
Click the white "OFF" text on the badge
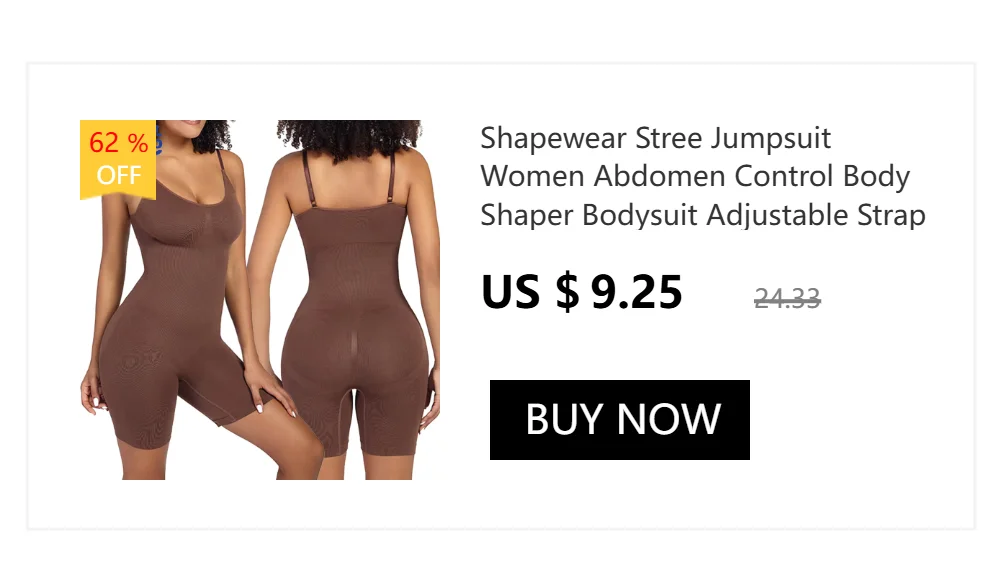tap(118, 175)
